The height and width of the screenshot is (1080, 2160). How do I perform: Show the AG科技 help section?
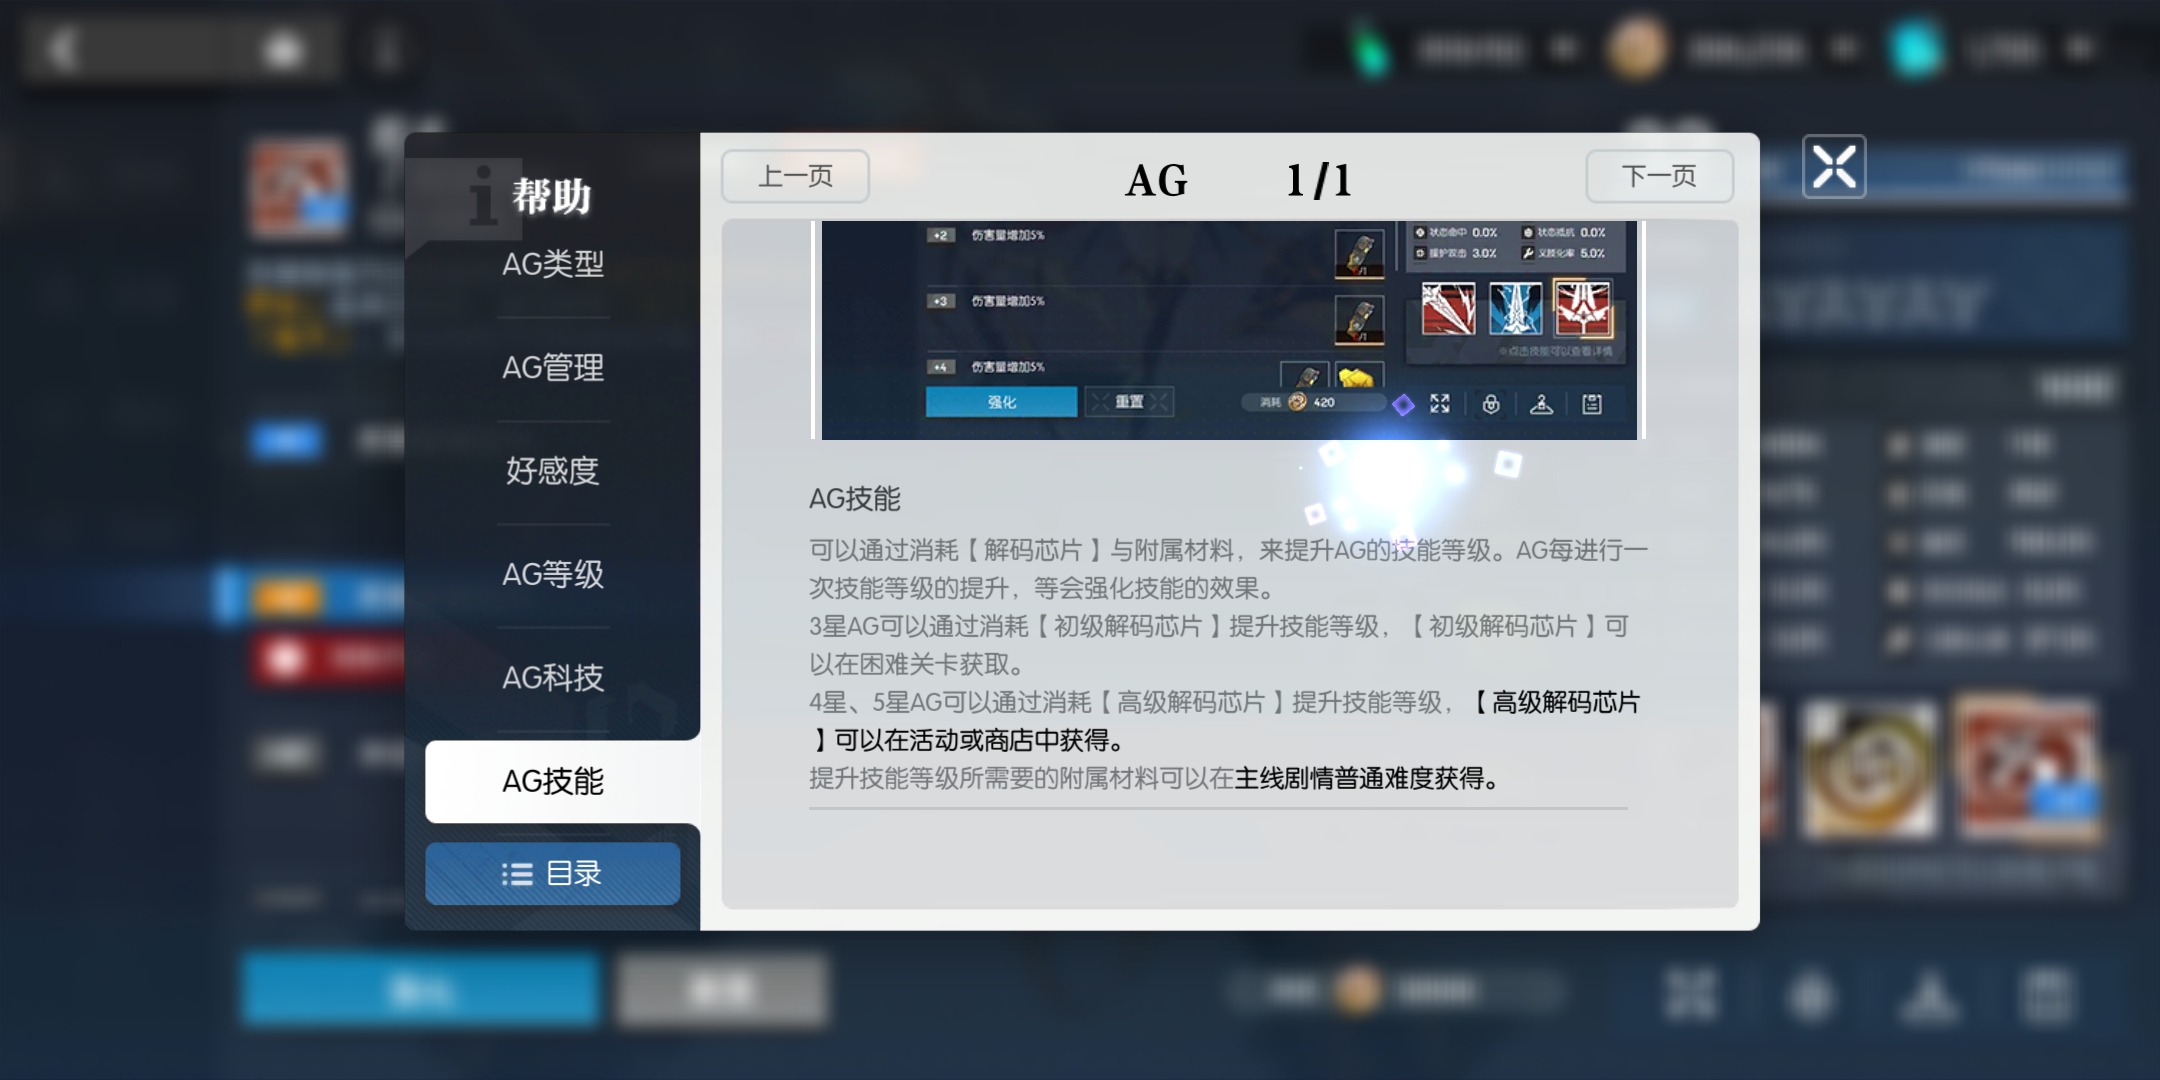(x=553, y=678)
